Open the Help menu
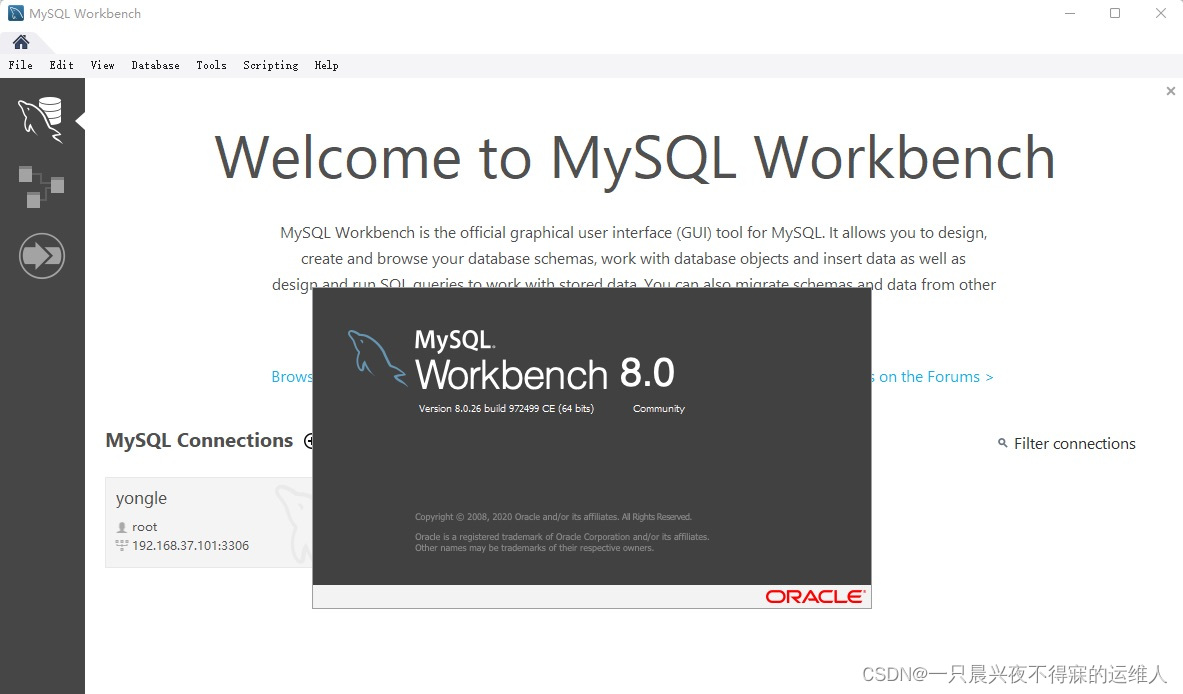 326,66
